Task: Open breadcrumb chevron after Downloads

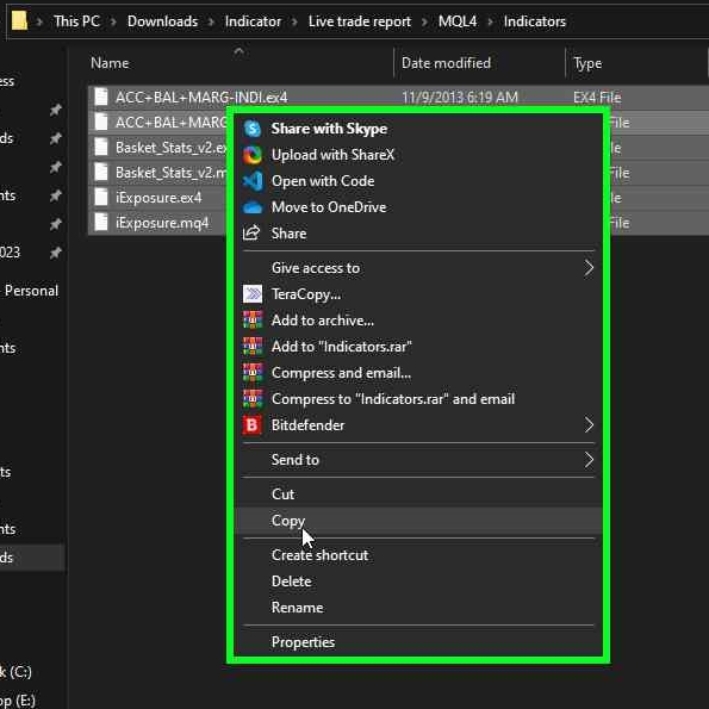Action: 211,21
